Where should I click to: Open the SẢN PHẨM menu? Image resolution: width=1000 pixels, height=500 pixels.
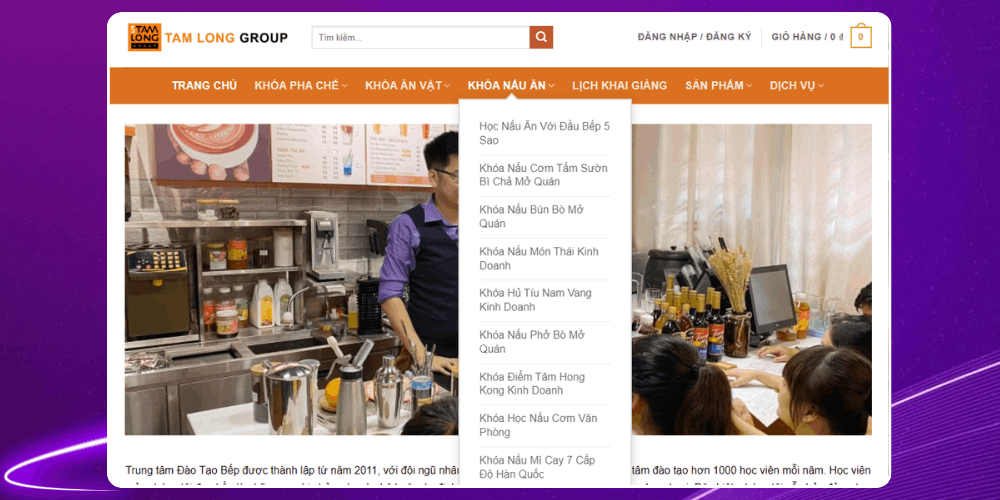click(714, 85)
